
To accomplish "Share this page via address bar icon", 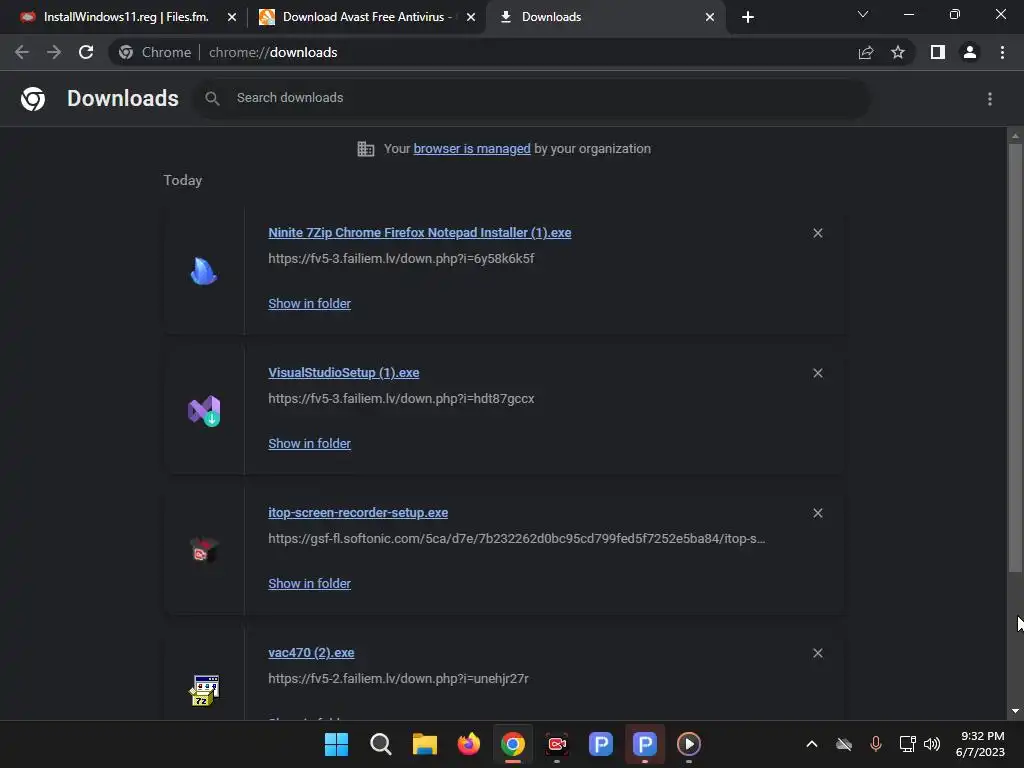I will click(x=866, y=52).
